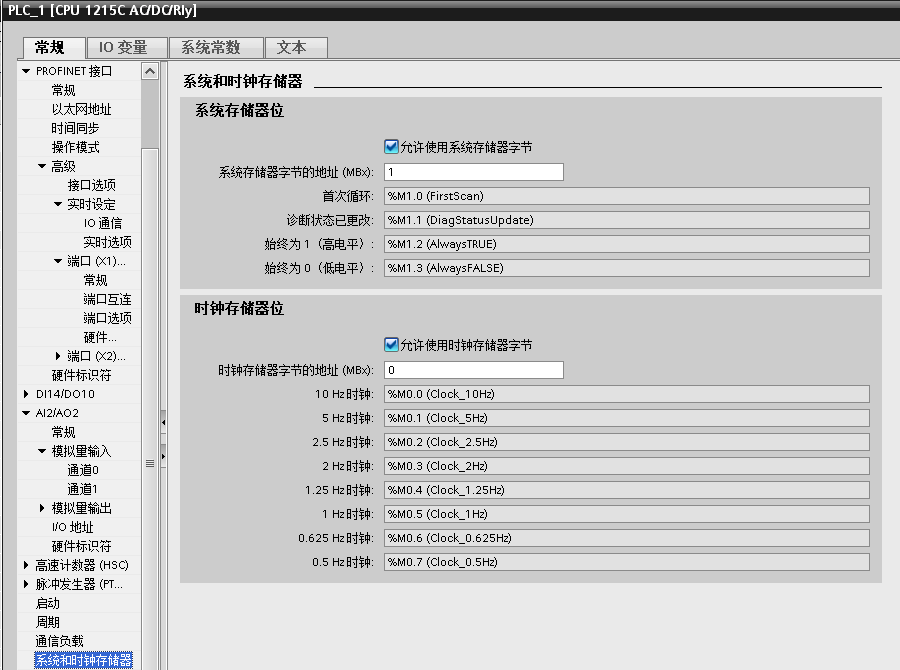This screenshot has height=670, width=900.
Task: Click the 时钟存储器字节的地址 input field
Action: [x=474, y=370]
